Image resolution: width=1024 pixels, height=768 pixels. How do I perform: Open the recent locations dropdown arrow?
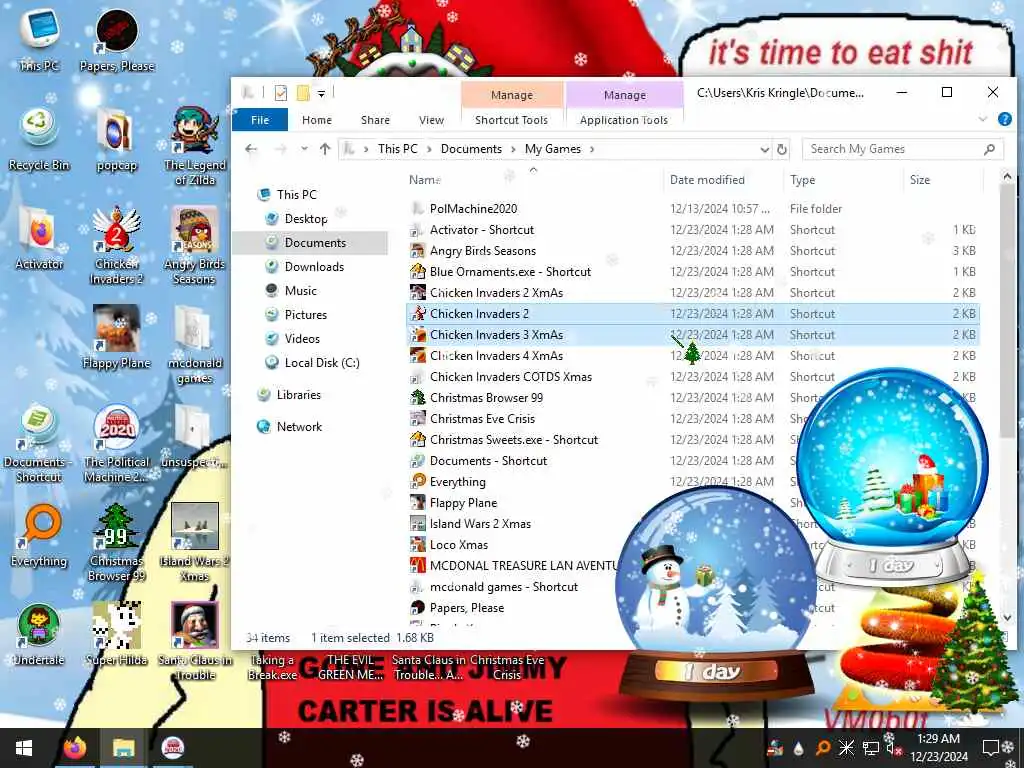tap(304, 150)
